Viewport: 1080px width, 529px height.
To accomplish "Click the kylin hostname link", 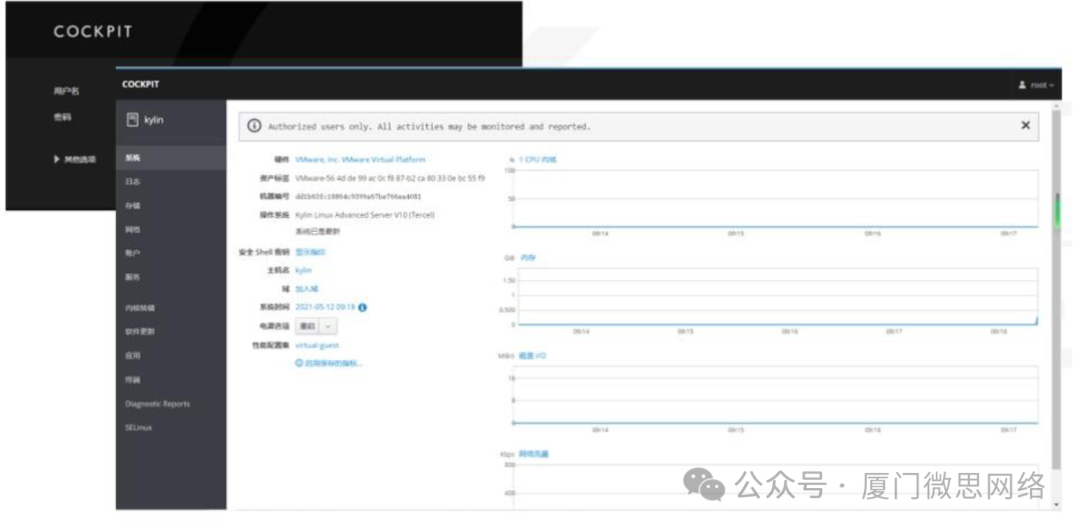I will (x=304, y=271).
